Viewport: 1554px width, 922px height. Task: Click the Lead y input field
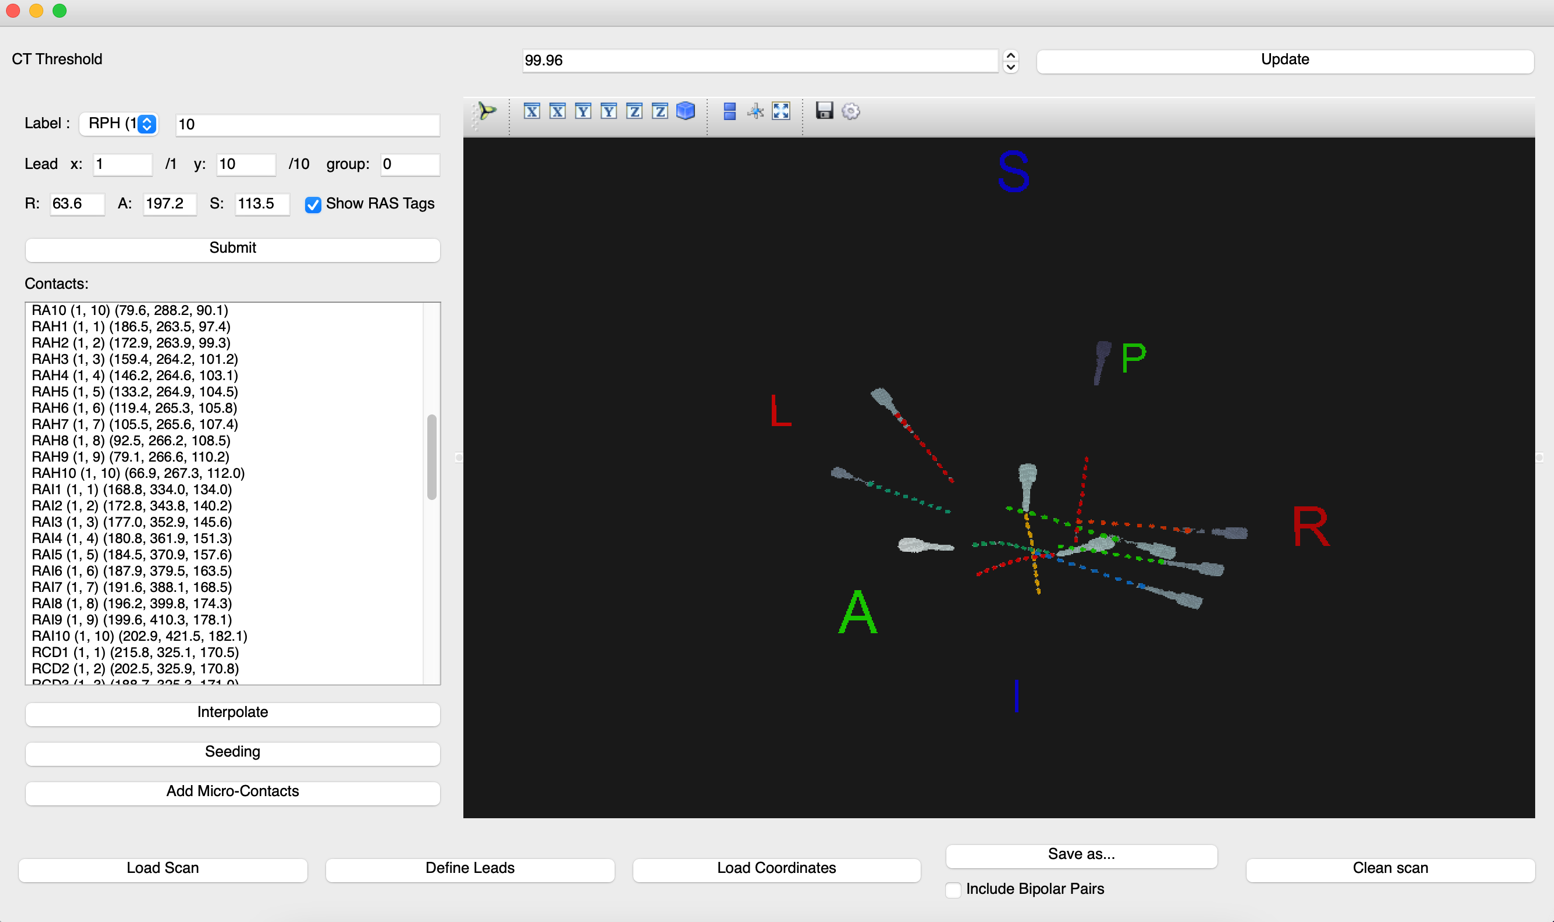click(246, 164)
